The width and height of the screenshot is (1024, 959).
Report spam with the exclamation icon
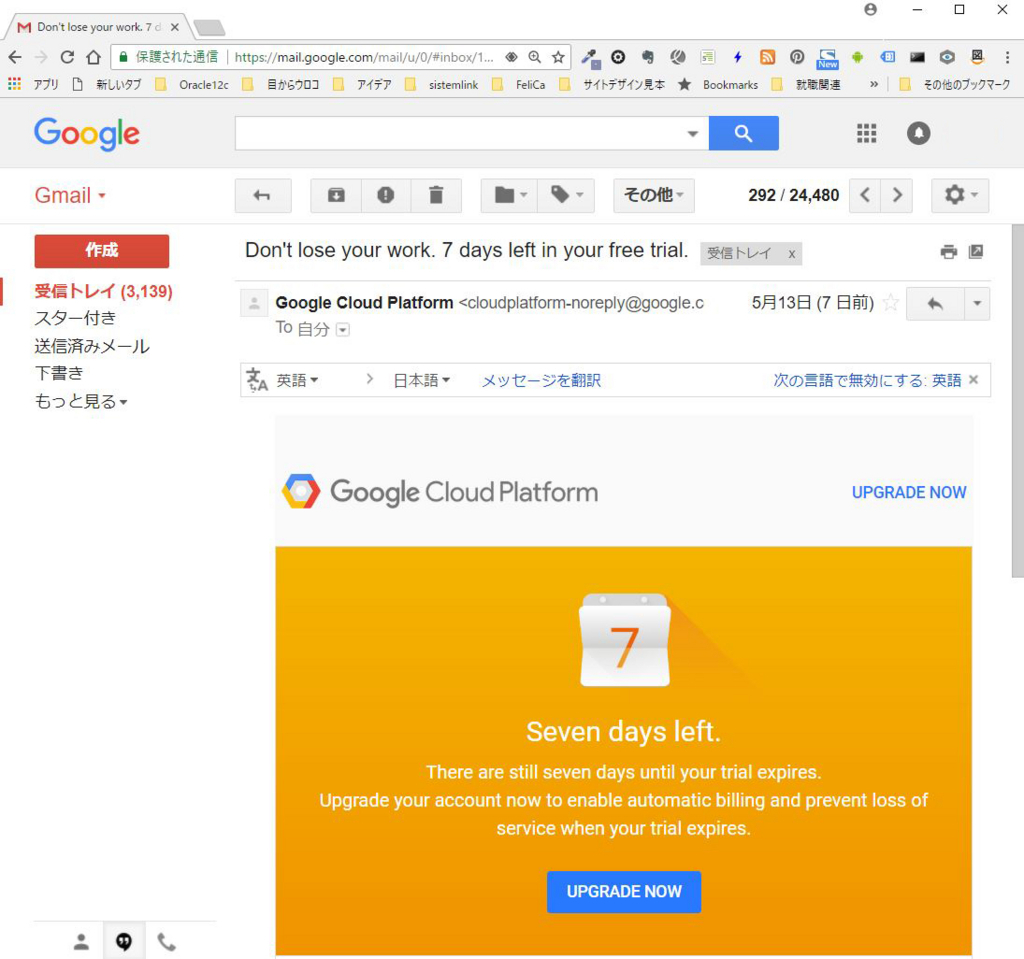point(386,195)
